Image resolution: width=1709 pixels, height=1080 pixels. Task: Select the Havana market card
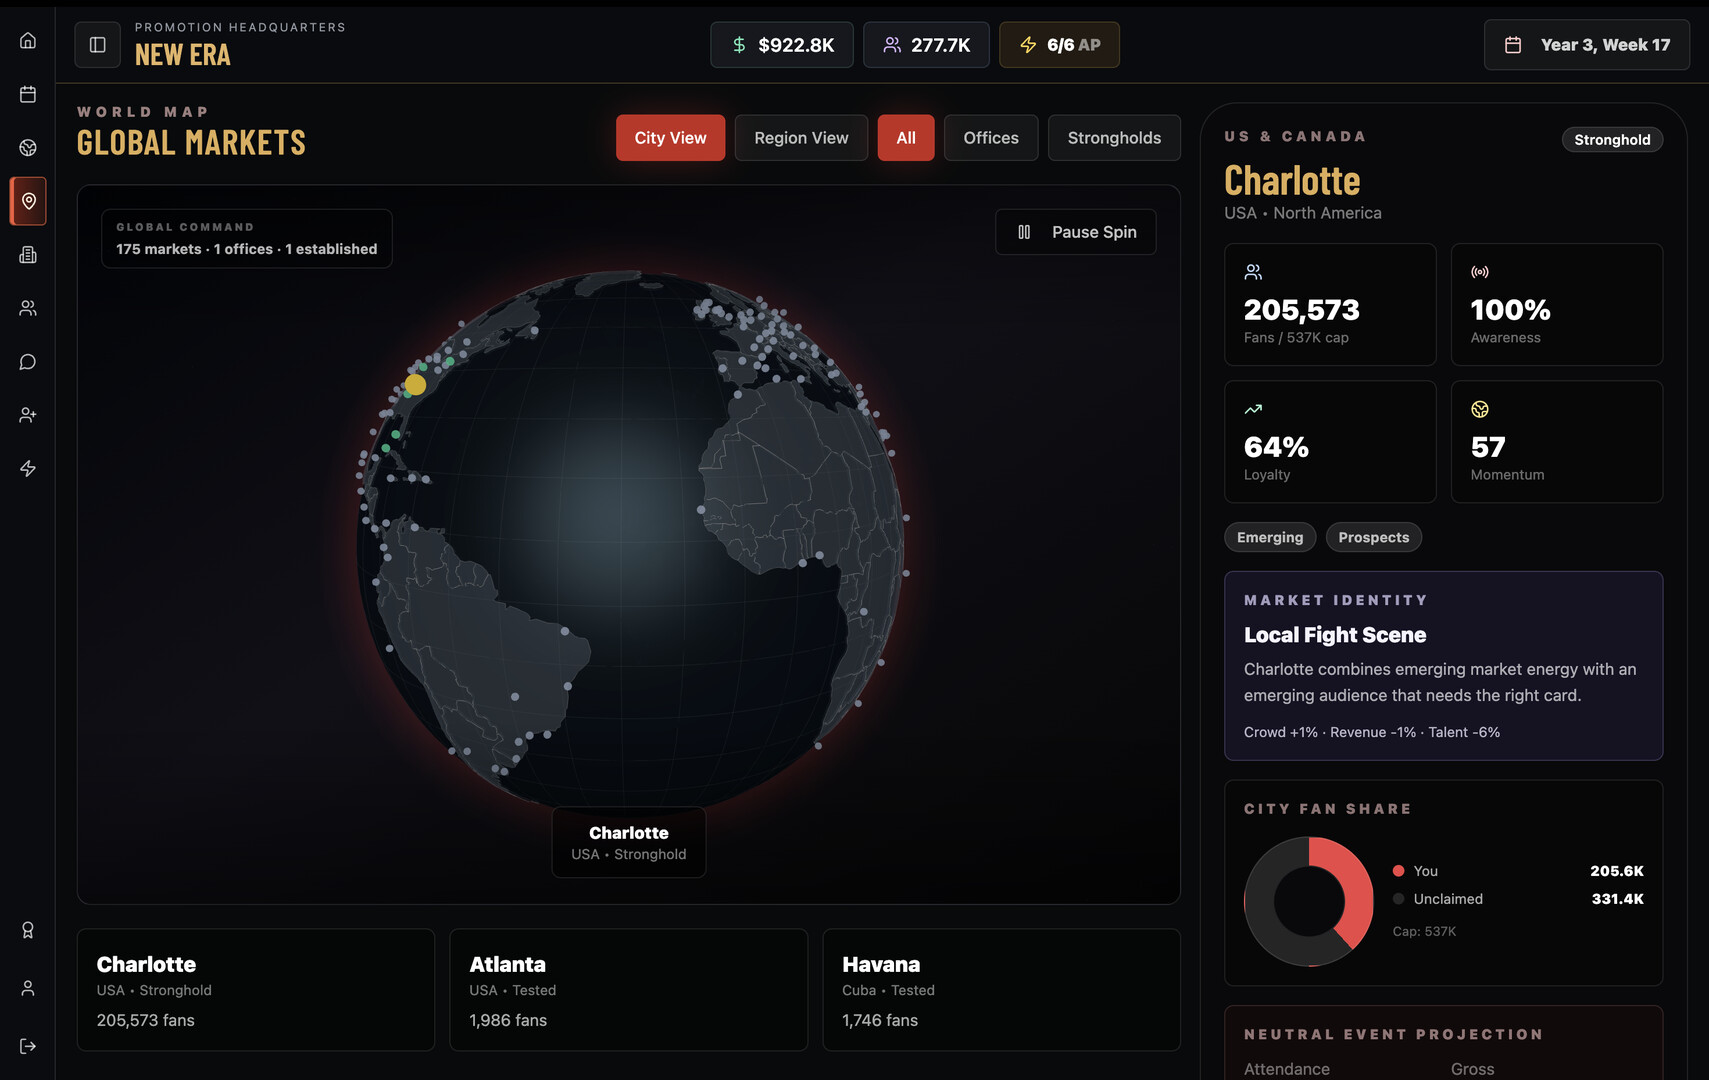(x=1002, y=990)
